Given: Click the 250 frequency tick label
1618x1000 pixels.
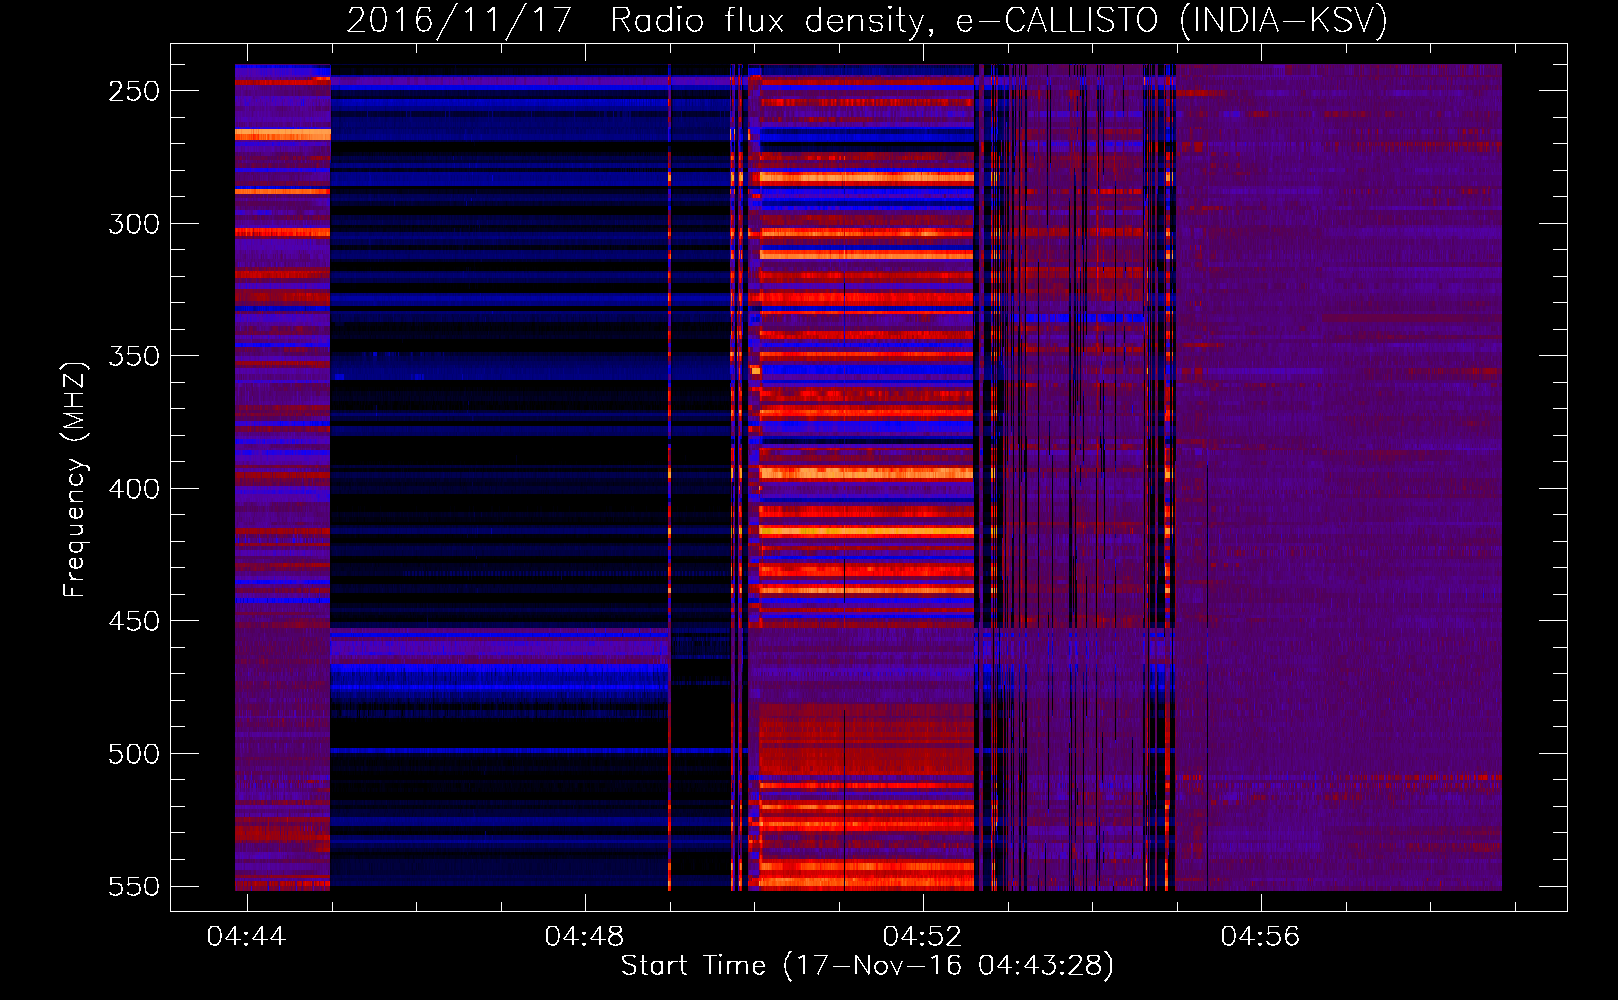Looking at the screenshot, I should 134,91.
